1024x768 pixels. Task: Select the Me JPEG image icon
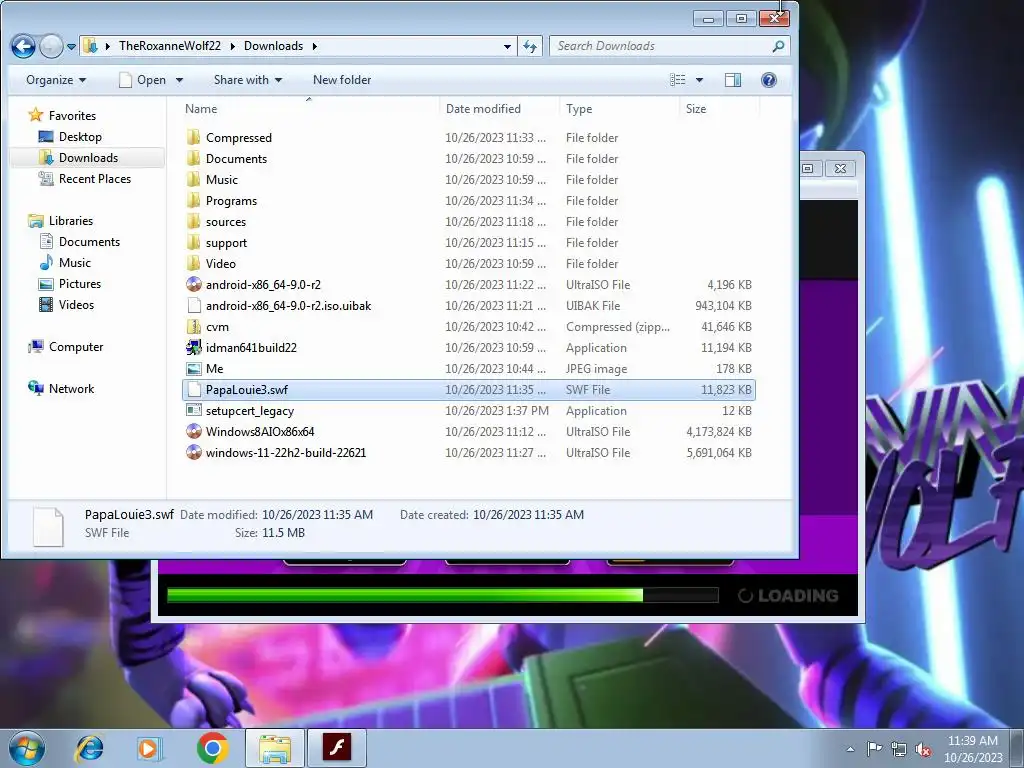pyautogui.click(x=193, y=368)
